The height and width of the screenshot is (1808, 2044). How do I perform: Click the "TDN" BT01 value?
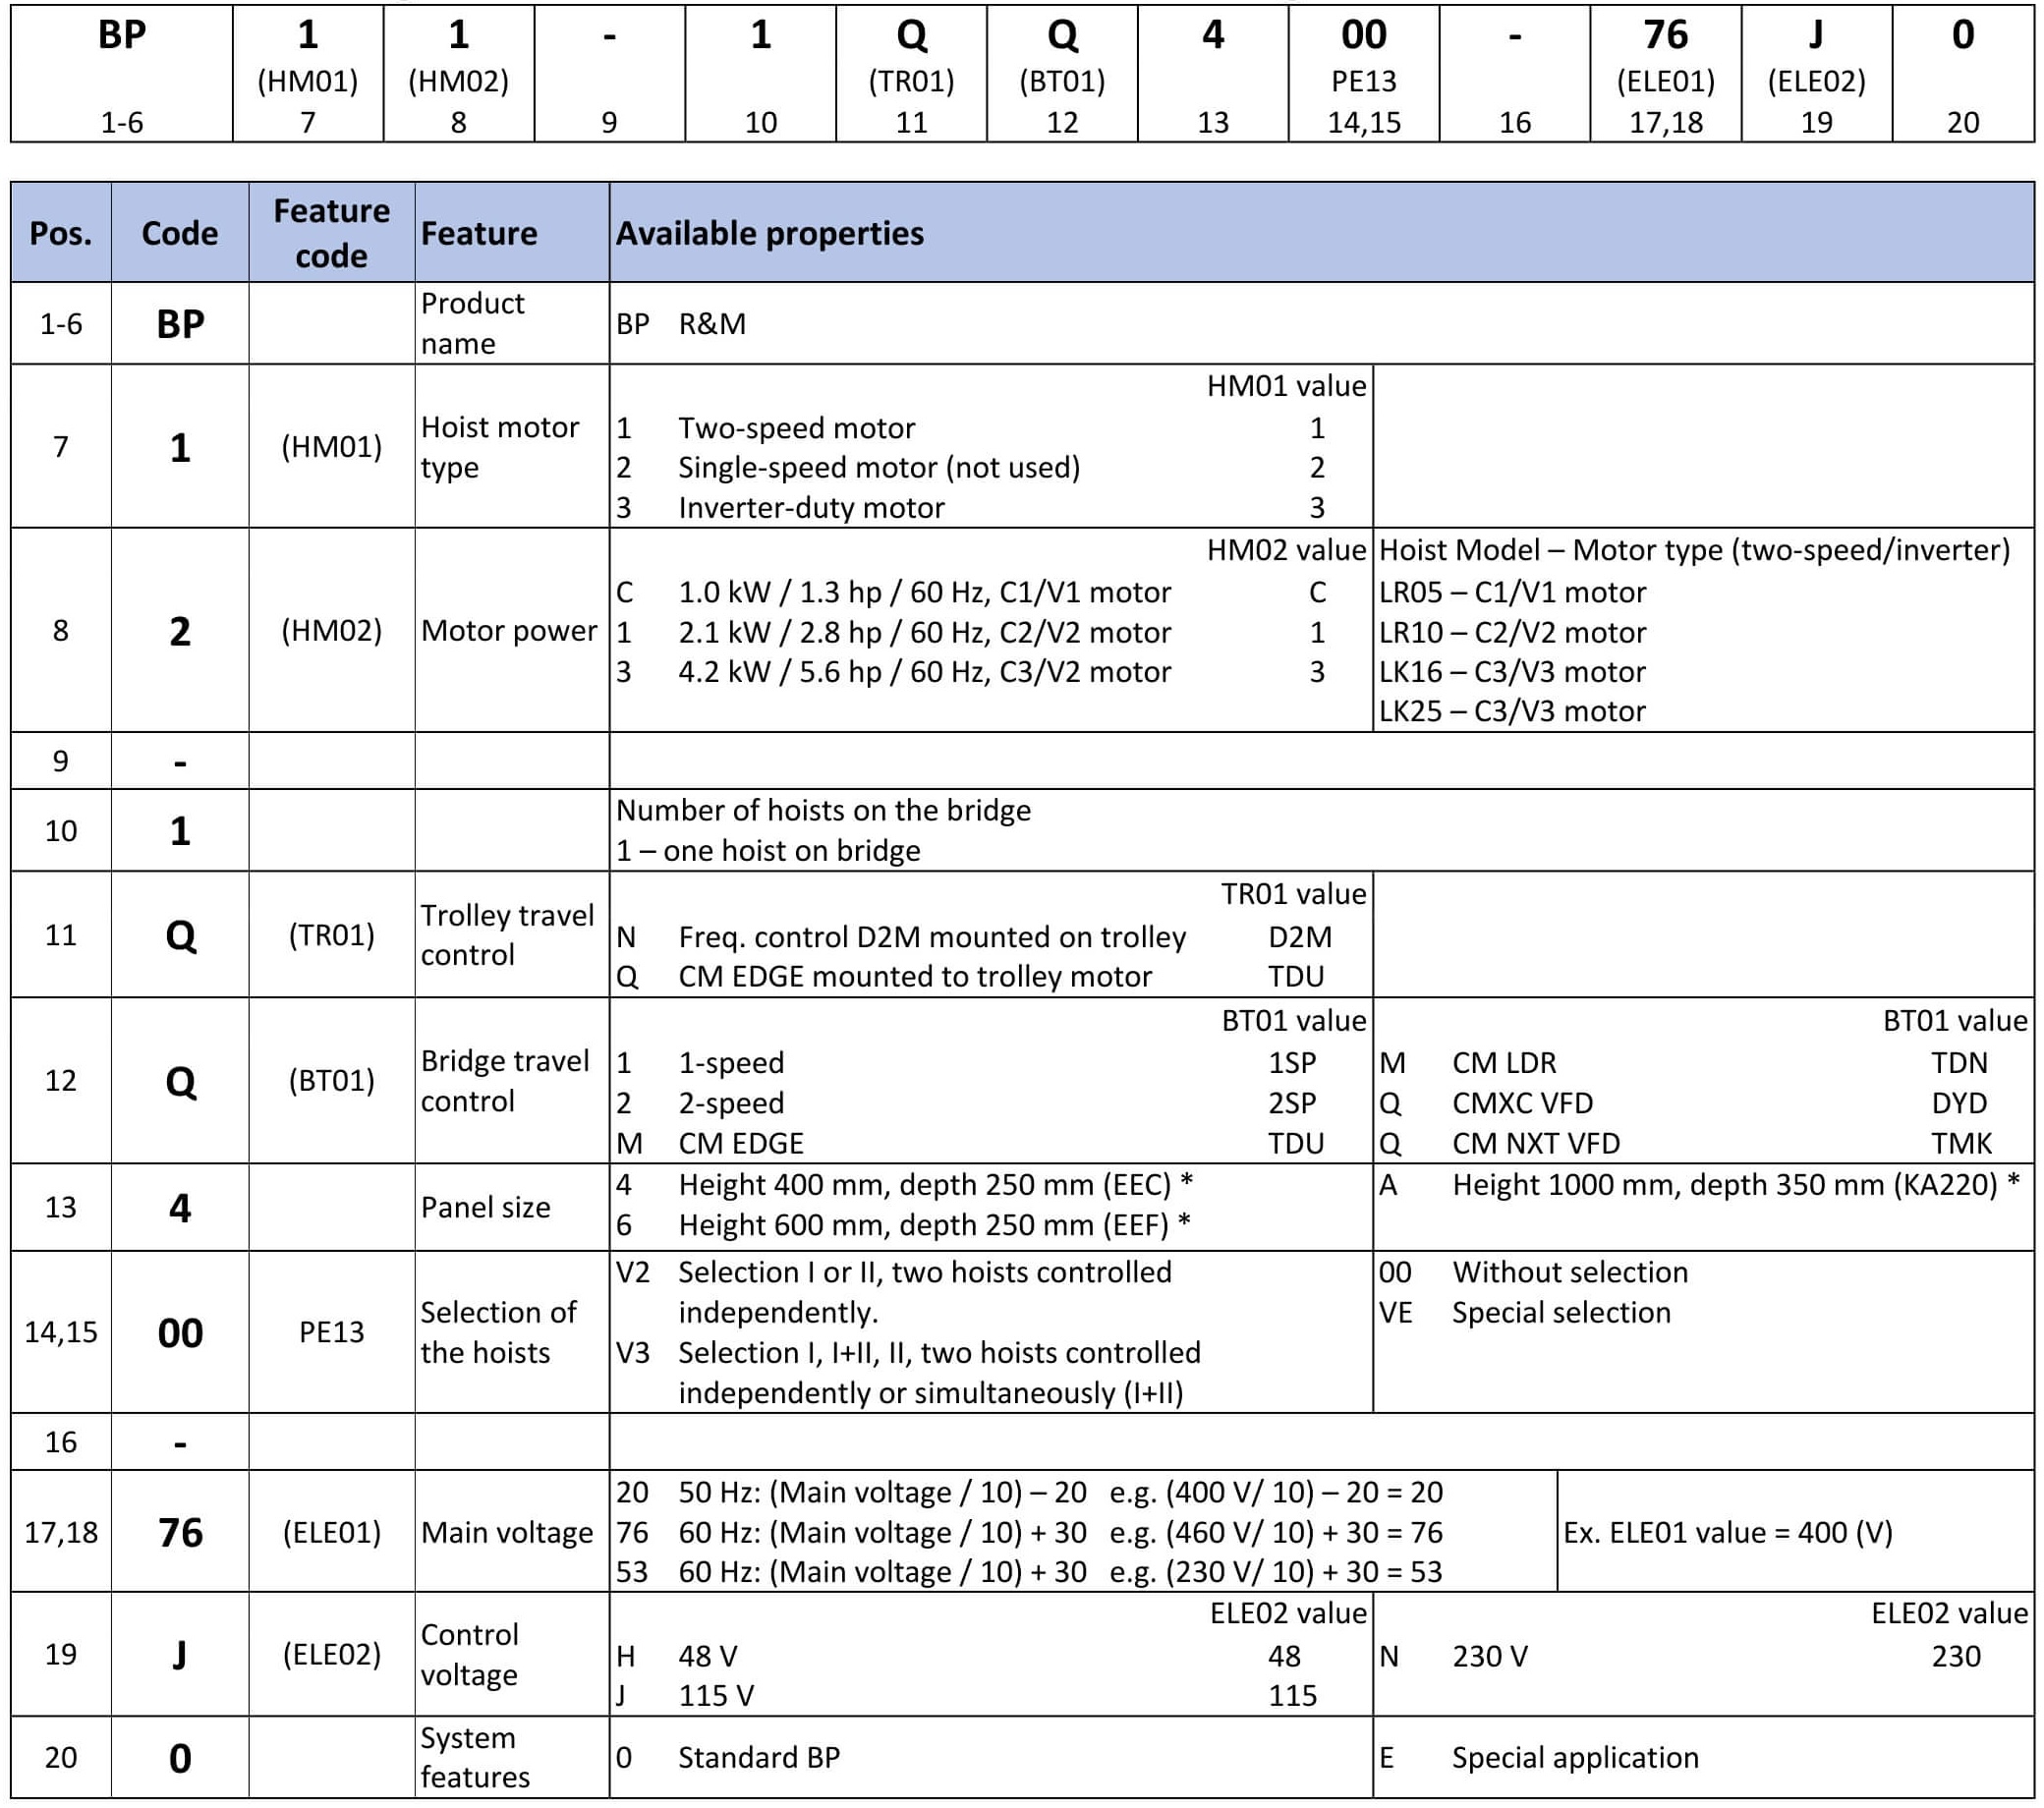[x=1959, y=1062]
